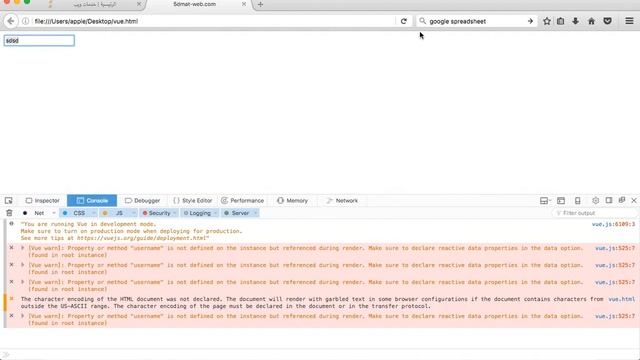Viewport: 640px width, 360px height.
Task: Close the developer tools panel
Action: pyautogui.click(x=634, y=200)
